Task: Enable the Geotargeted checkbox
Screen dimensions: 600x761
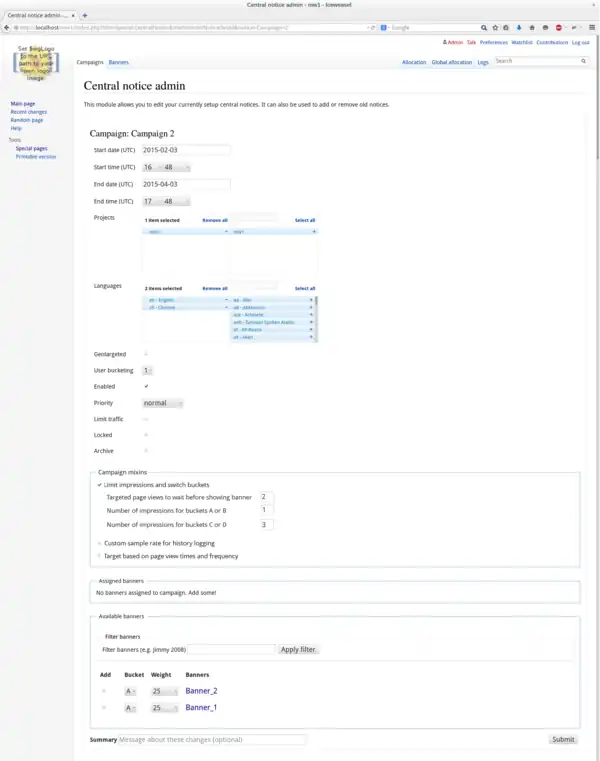Action: pyautogui.click(x=147, y=353)
